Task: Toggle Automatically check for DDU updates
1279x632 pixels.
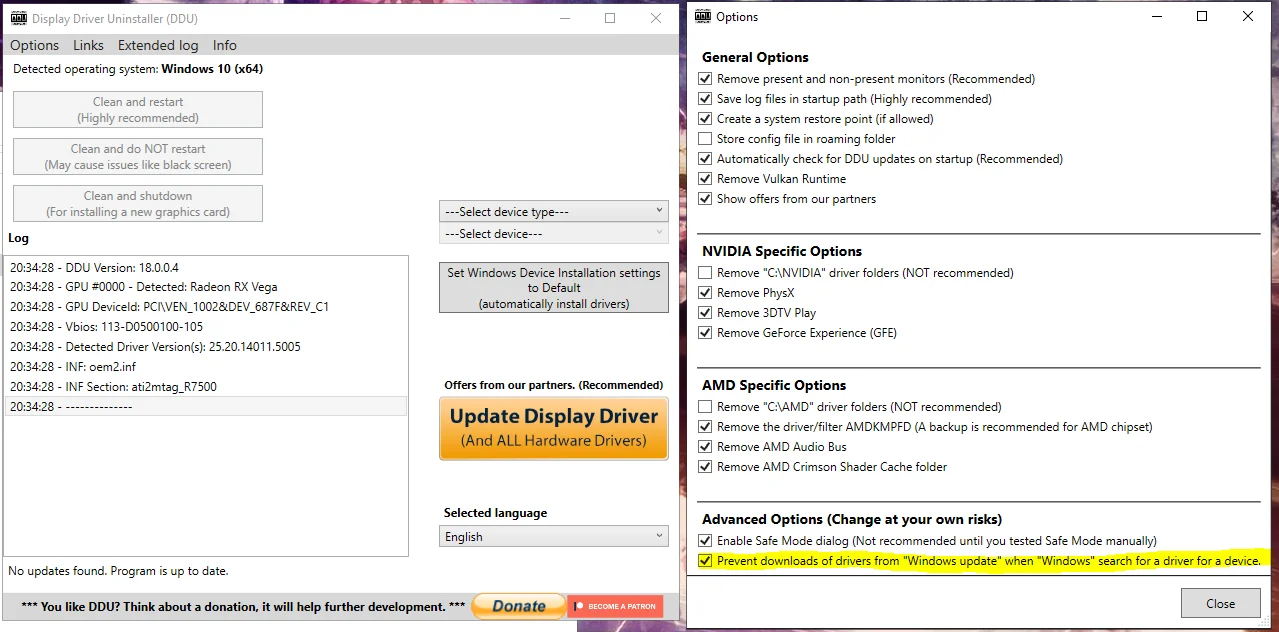Action: click(x=706, y=159)
